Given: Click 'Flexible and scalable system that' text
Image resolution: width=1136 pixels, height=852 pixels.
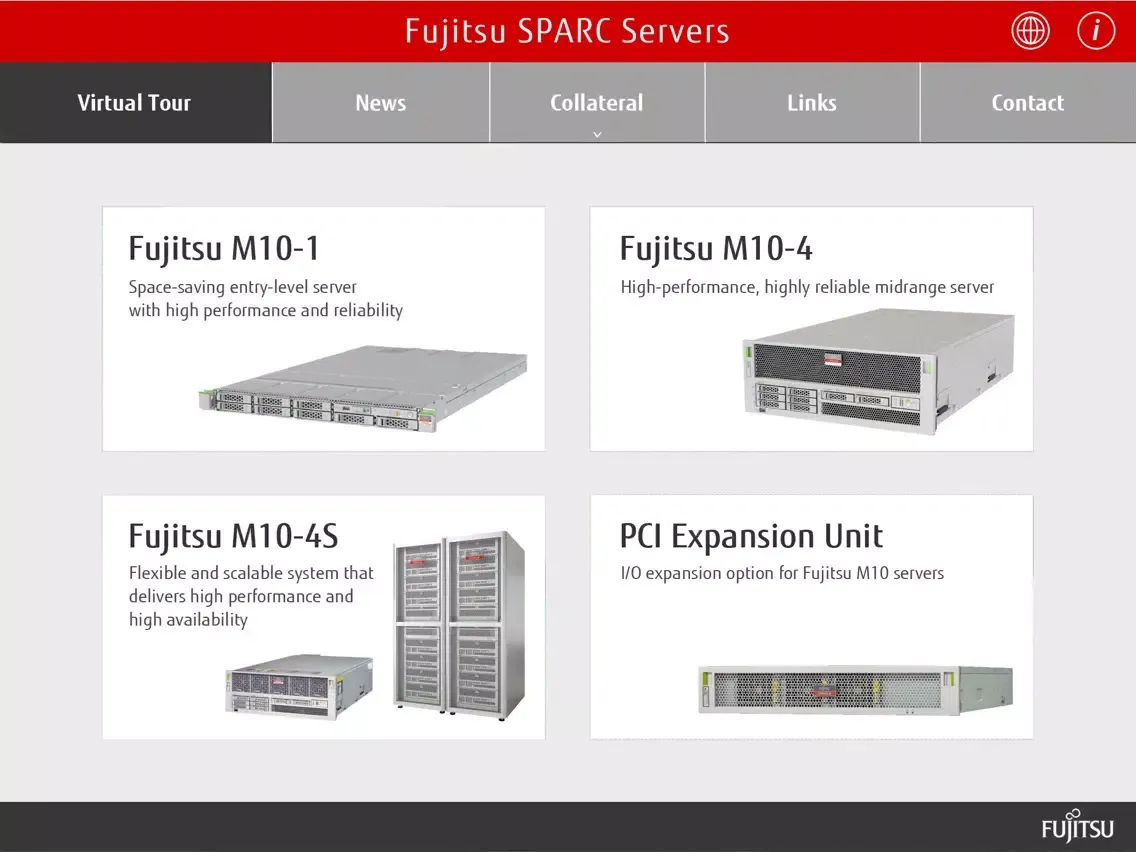Looking at the screenshot, I should [x=251, y=573].
